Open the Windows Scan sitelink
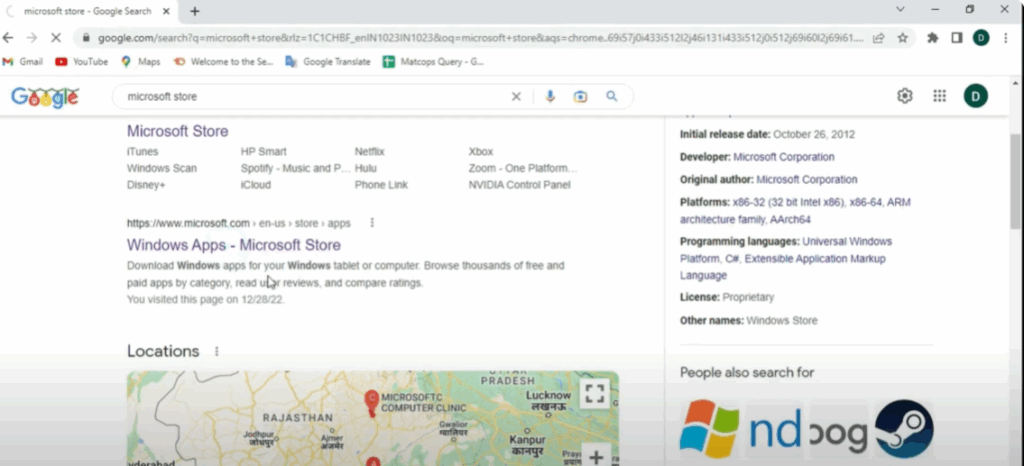1024x466 pixels. point(162,168)
